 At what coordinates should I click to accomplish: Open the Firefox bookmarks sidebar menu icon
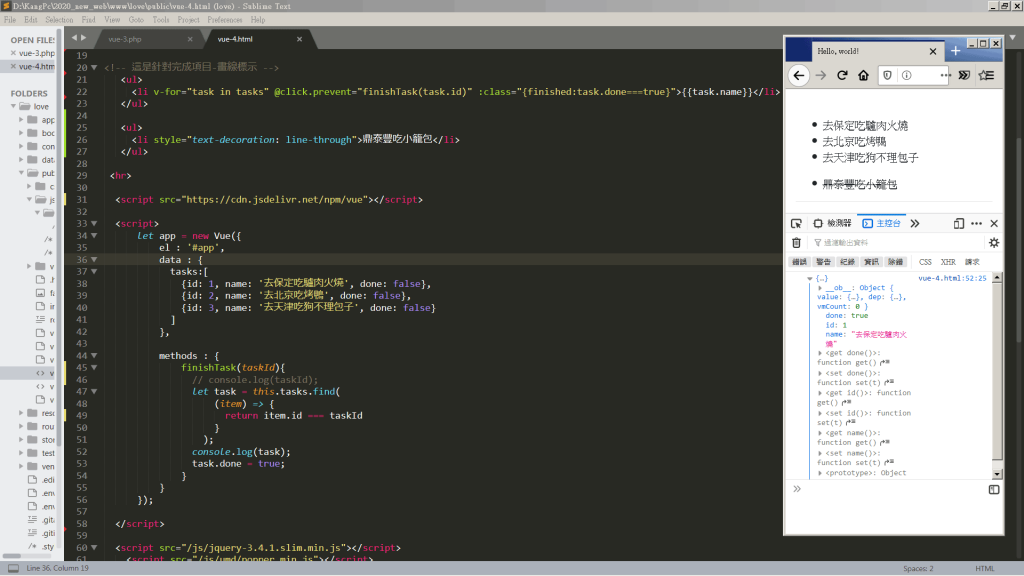coord(987,76)
